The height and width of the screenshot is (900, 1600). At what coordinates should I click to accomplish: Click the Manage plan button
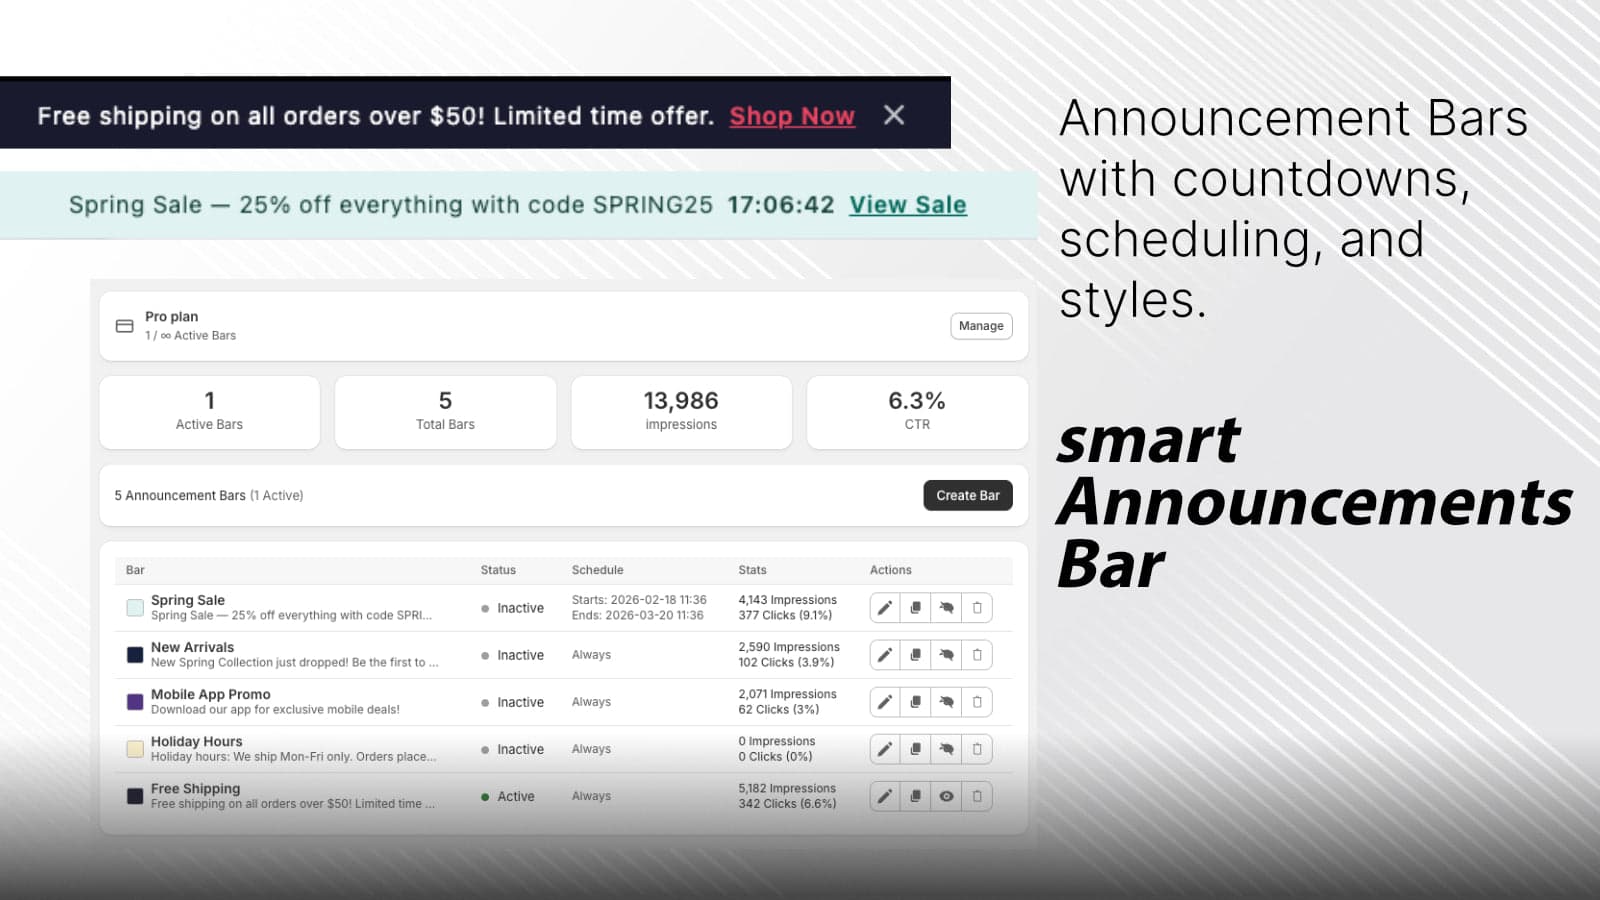click(981, 326)
